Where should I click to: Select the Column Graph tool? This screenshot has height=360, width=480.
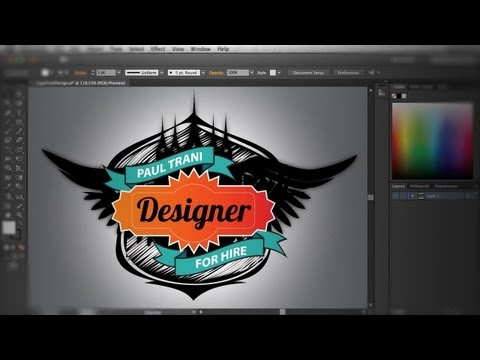click(19, 197)
